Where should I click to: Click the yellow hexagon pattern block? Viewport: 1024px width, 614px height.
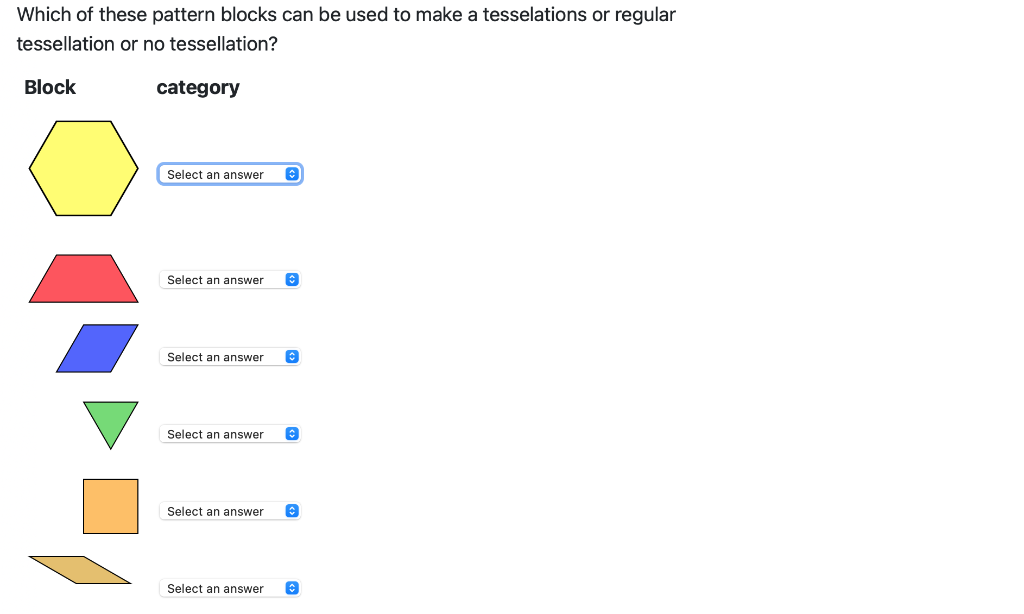point(83,167)
